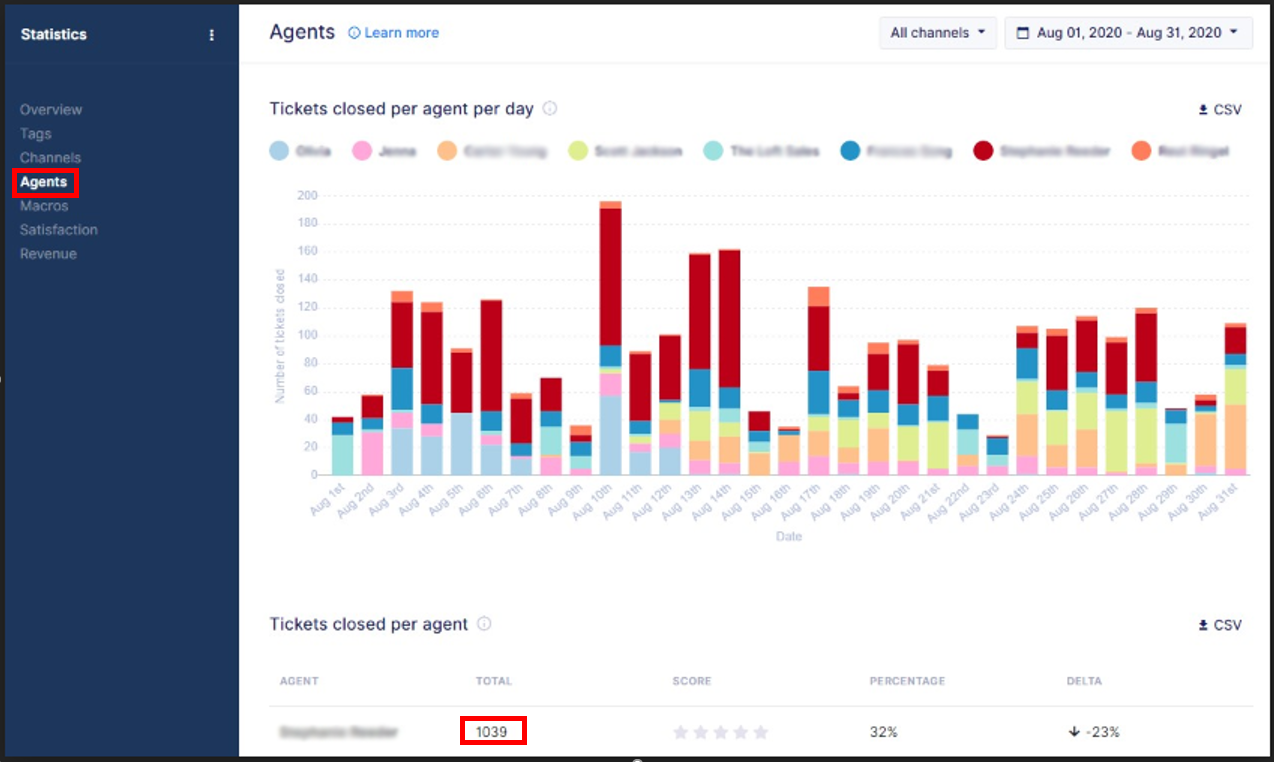The height and width of the screenshot is (762, 1274).
Task: Click the Scott Jackson yellow-green legend swatch
Action: click(x=578, y=151)
